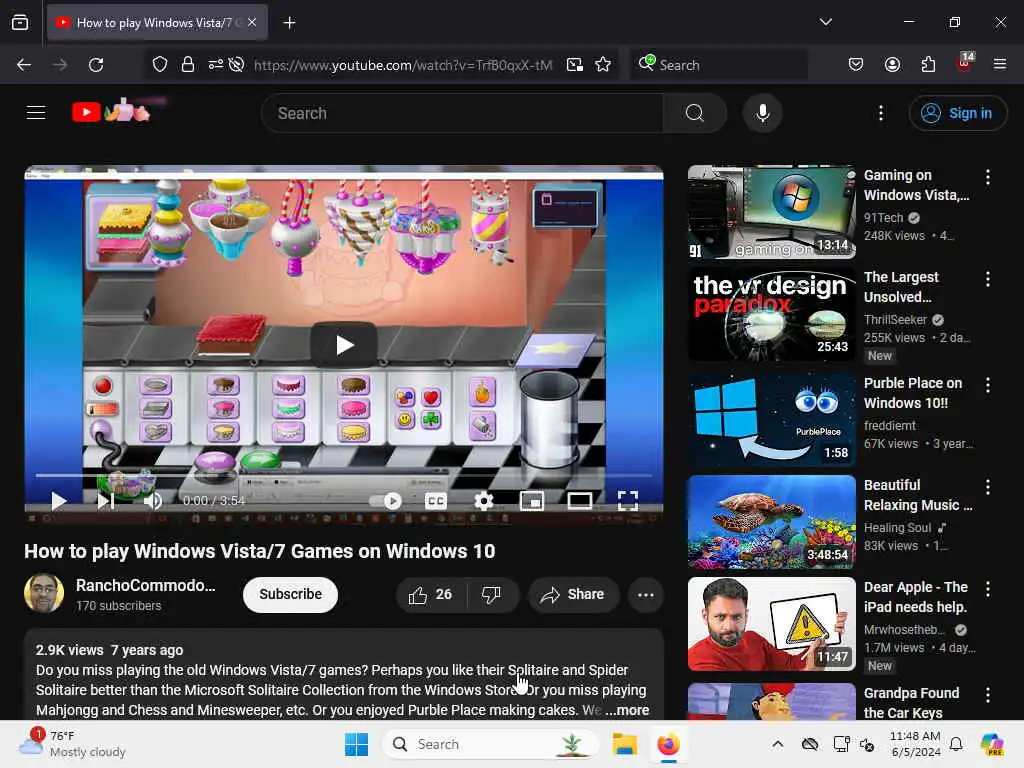The image size is (1024, 768).
Task: Open options for Dear Apple iPad video
Action: point(987,589)
